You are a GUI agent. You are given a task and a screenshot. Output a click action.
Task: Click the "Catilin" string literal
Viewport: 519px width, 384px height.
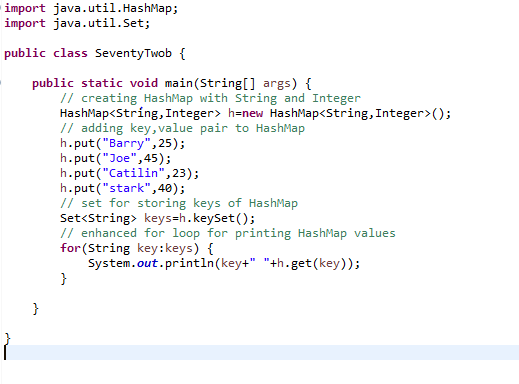(133, 173)
